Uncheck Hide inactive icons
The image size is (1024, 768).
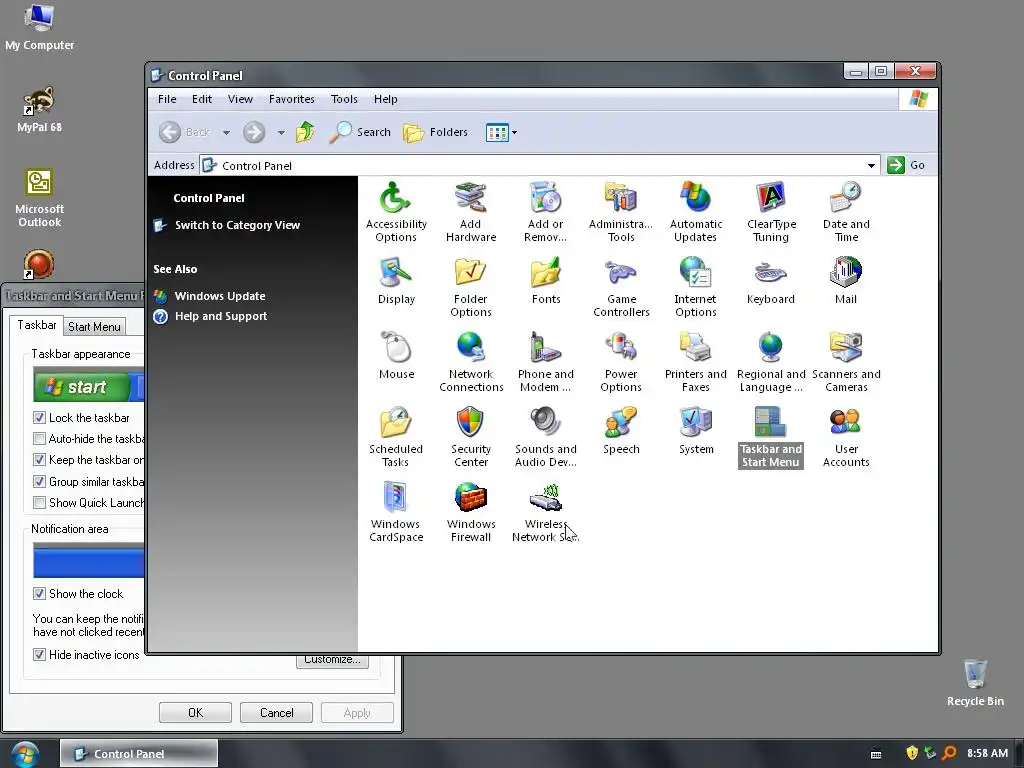tap(39, 655)
